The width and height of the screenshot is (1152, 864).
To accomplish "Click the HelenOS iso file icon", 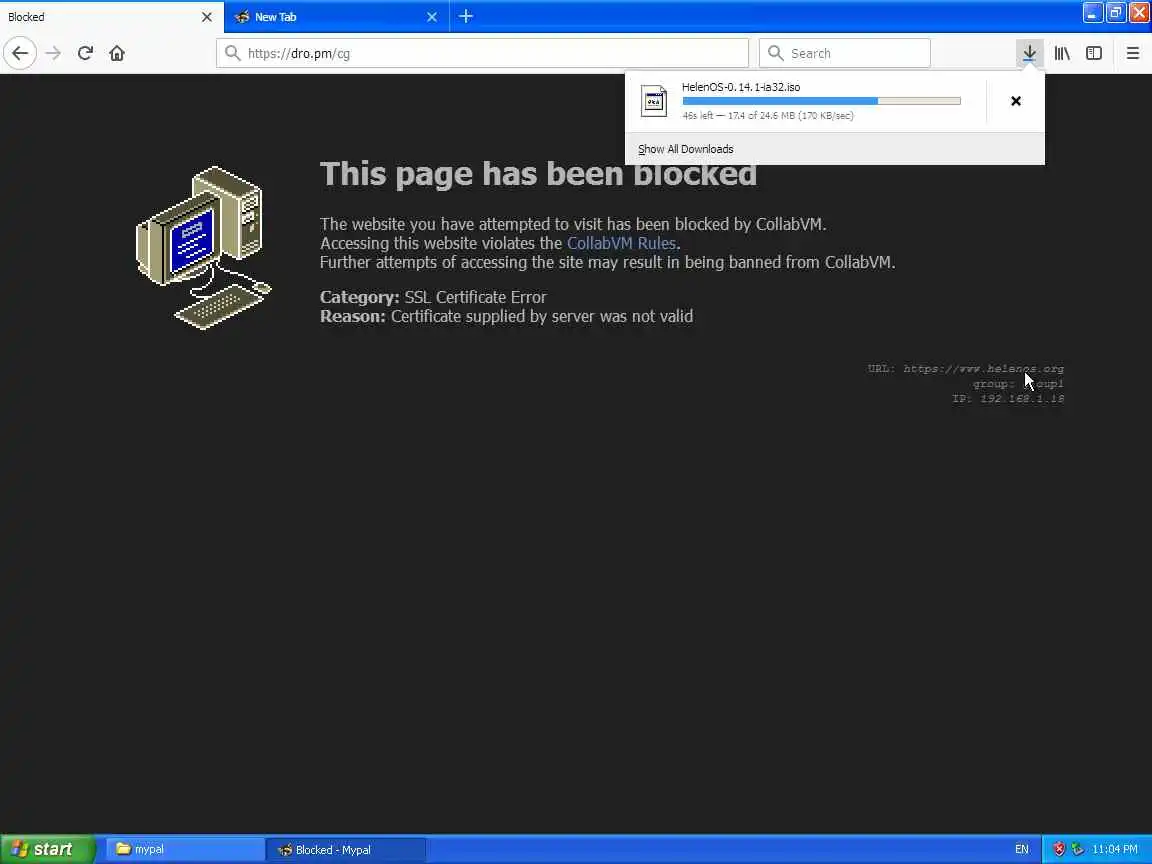I will click(653, 101).
